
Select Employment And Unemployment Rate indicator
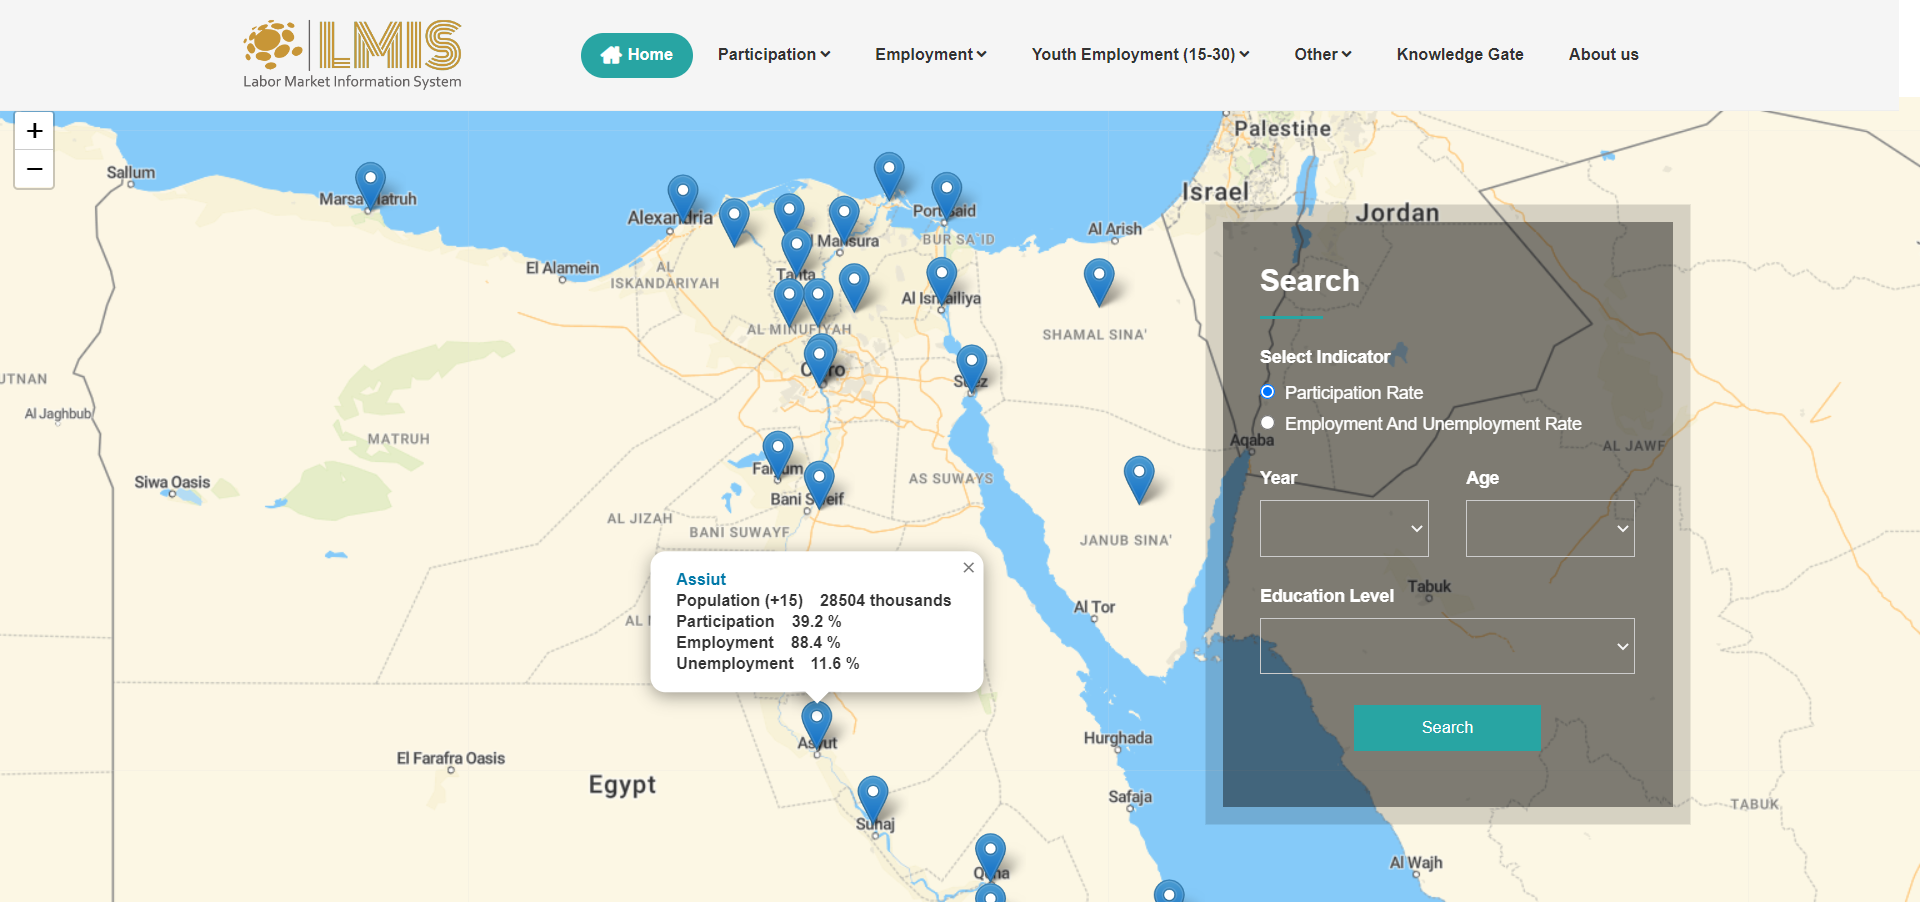click(1268, 423)
